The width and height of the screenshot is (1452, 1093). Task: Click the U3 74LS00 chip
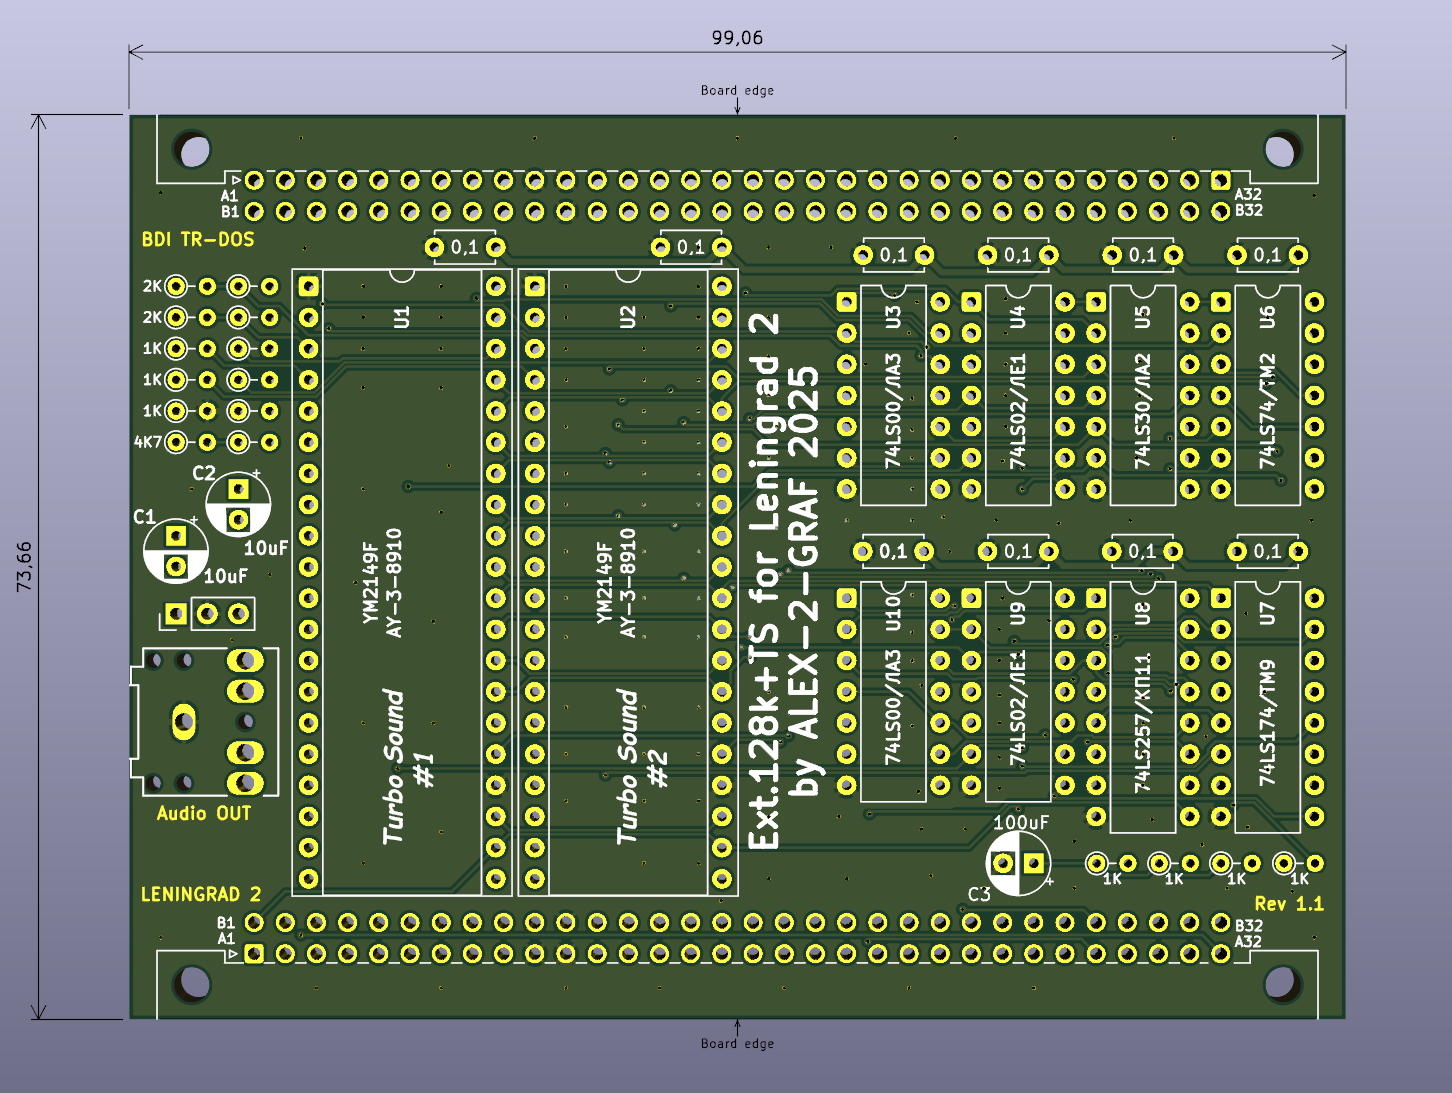(893, 395)
